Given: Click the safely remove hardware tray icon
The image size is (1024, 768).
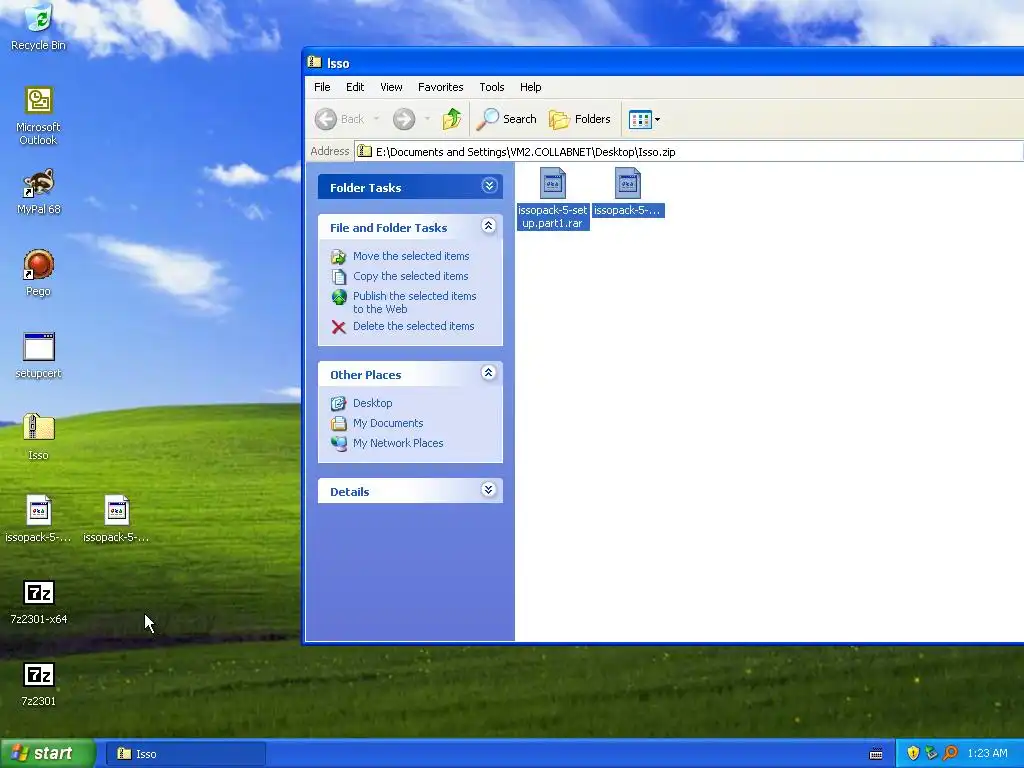Looking at the screenshot, I should tap(931, 753).
